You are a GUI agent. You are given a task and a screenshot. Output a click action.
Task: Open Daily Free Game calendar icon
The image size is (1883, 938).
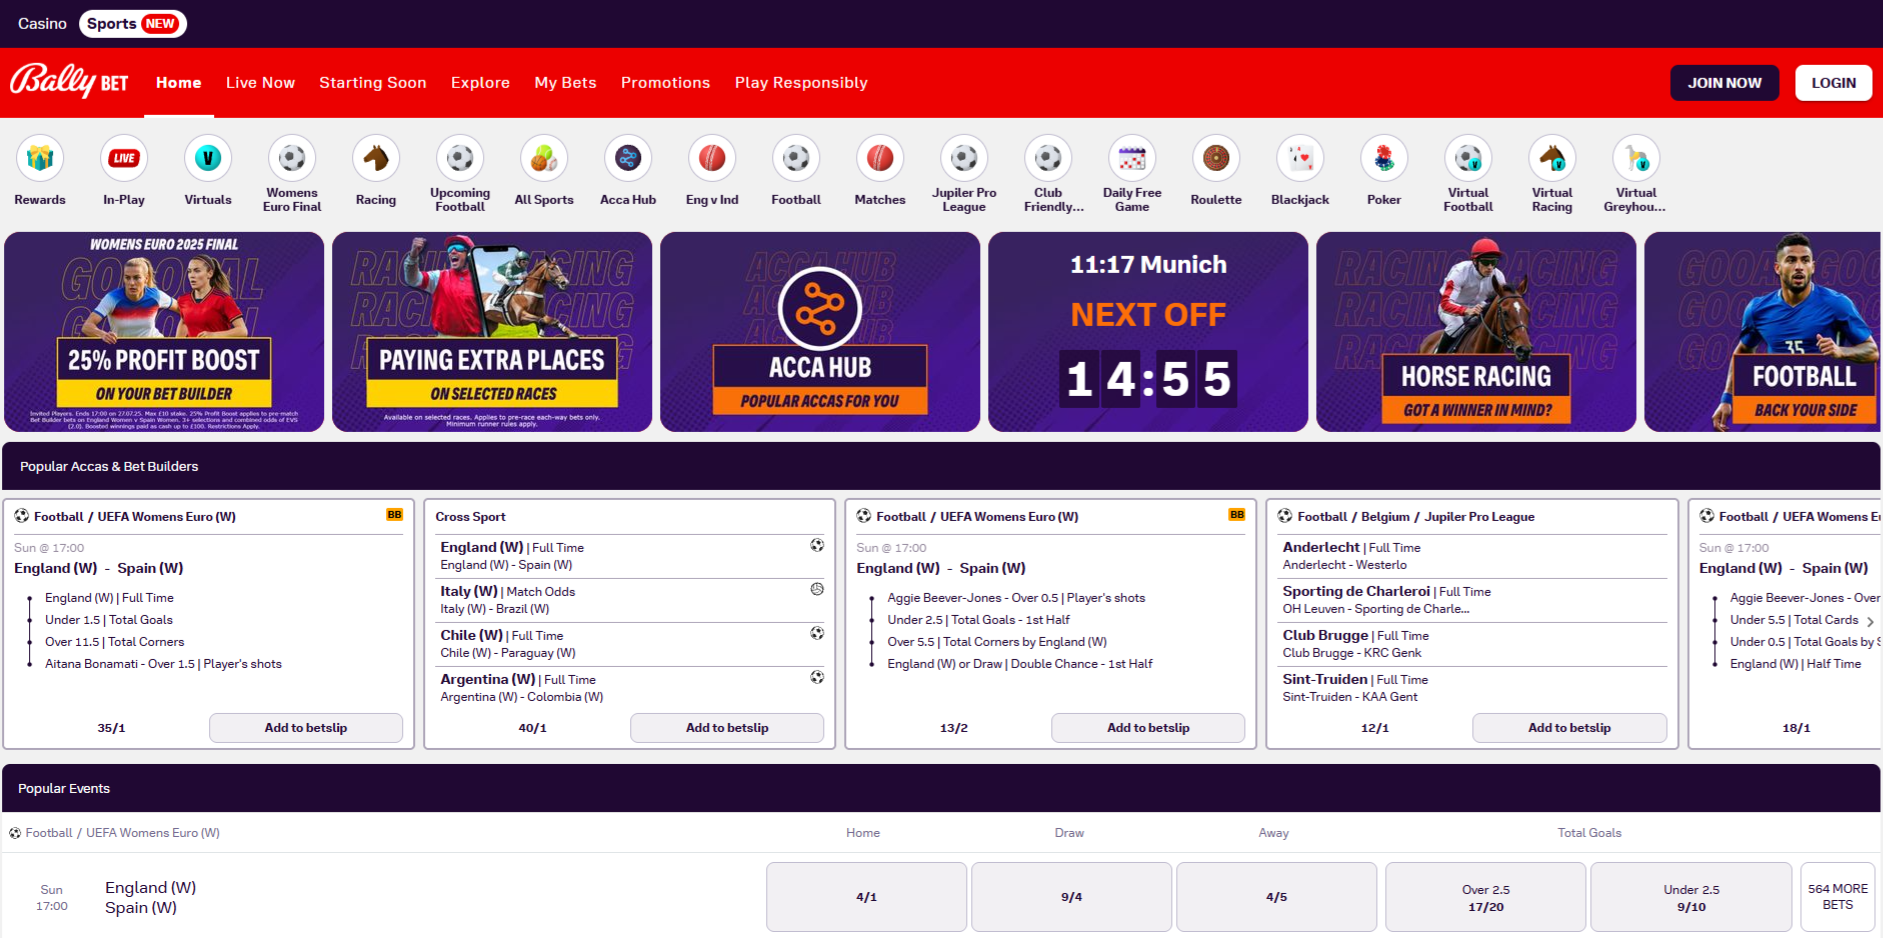coord(1132,158)
